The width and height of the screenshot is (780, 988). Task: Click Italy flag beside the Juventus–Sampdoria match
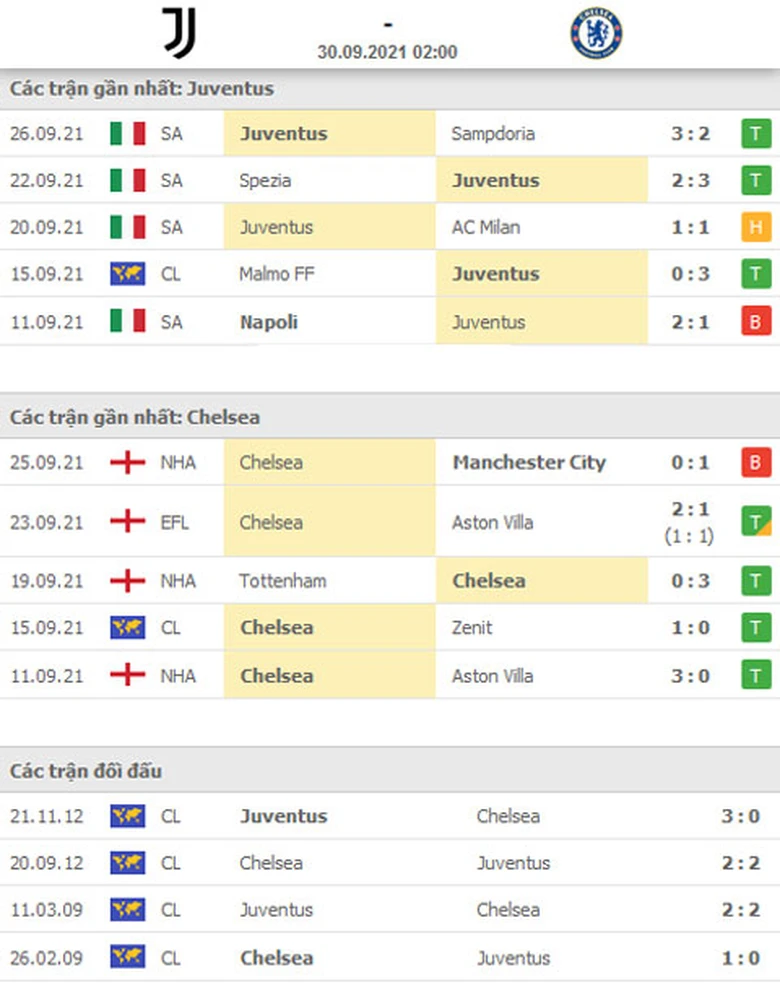tap(127, 133)
